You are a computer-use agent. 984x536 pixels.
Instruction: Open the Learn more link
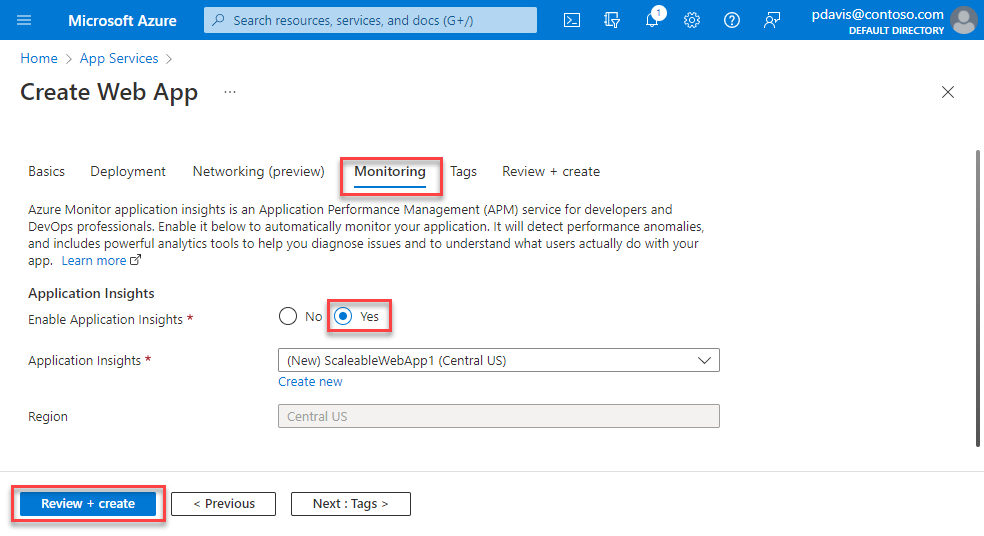(94, 261)
